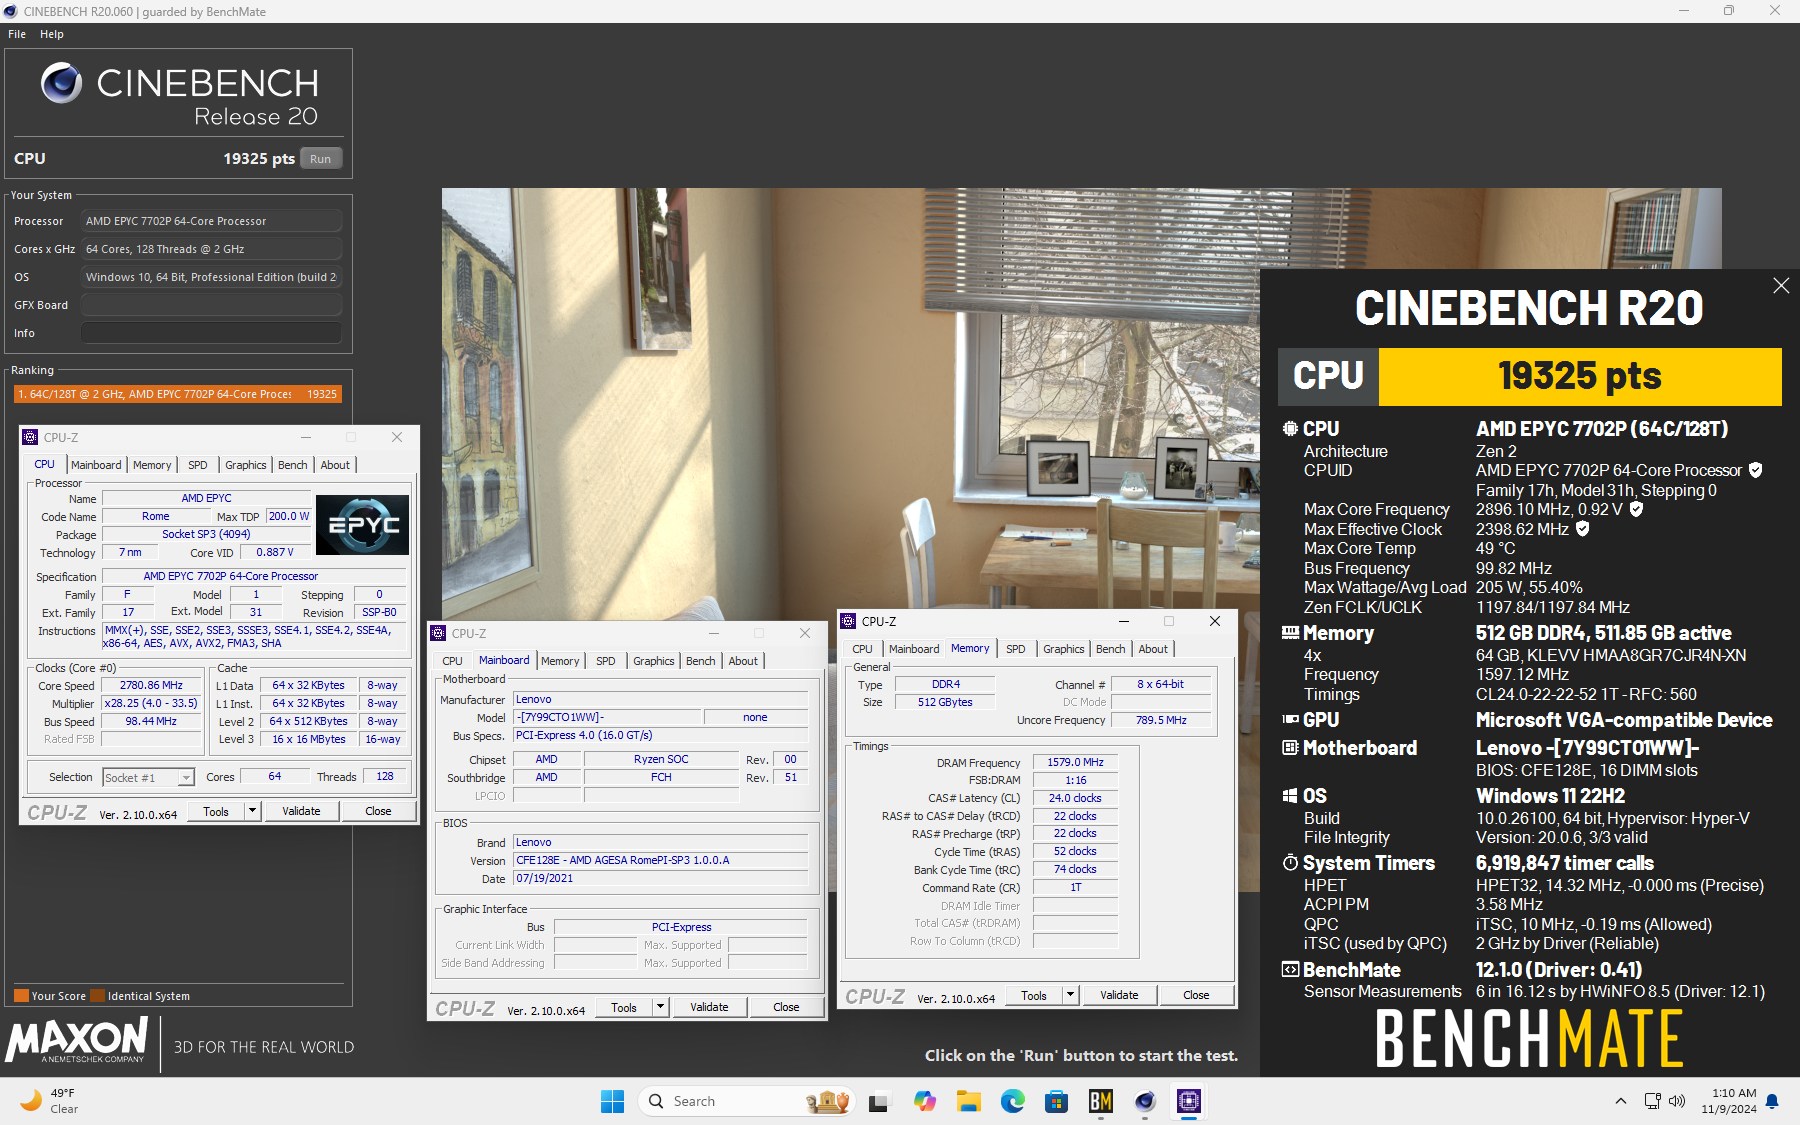The height and width of the screenshot is (1125, 1800).
Task: Open Microsoft Store from the taskbar
Action: (1056, 1101)
